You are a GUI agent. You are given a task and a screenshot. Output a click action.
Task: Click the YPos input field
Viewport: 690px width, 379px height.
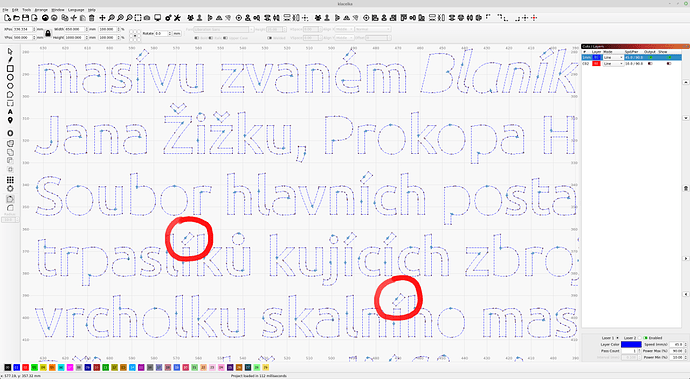click(23, 38)
